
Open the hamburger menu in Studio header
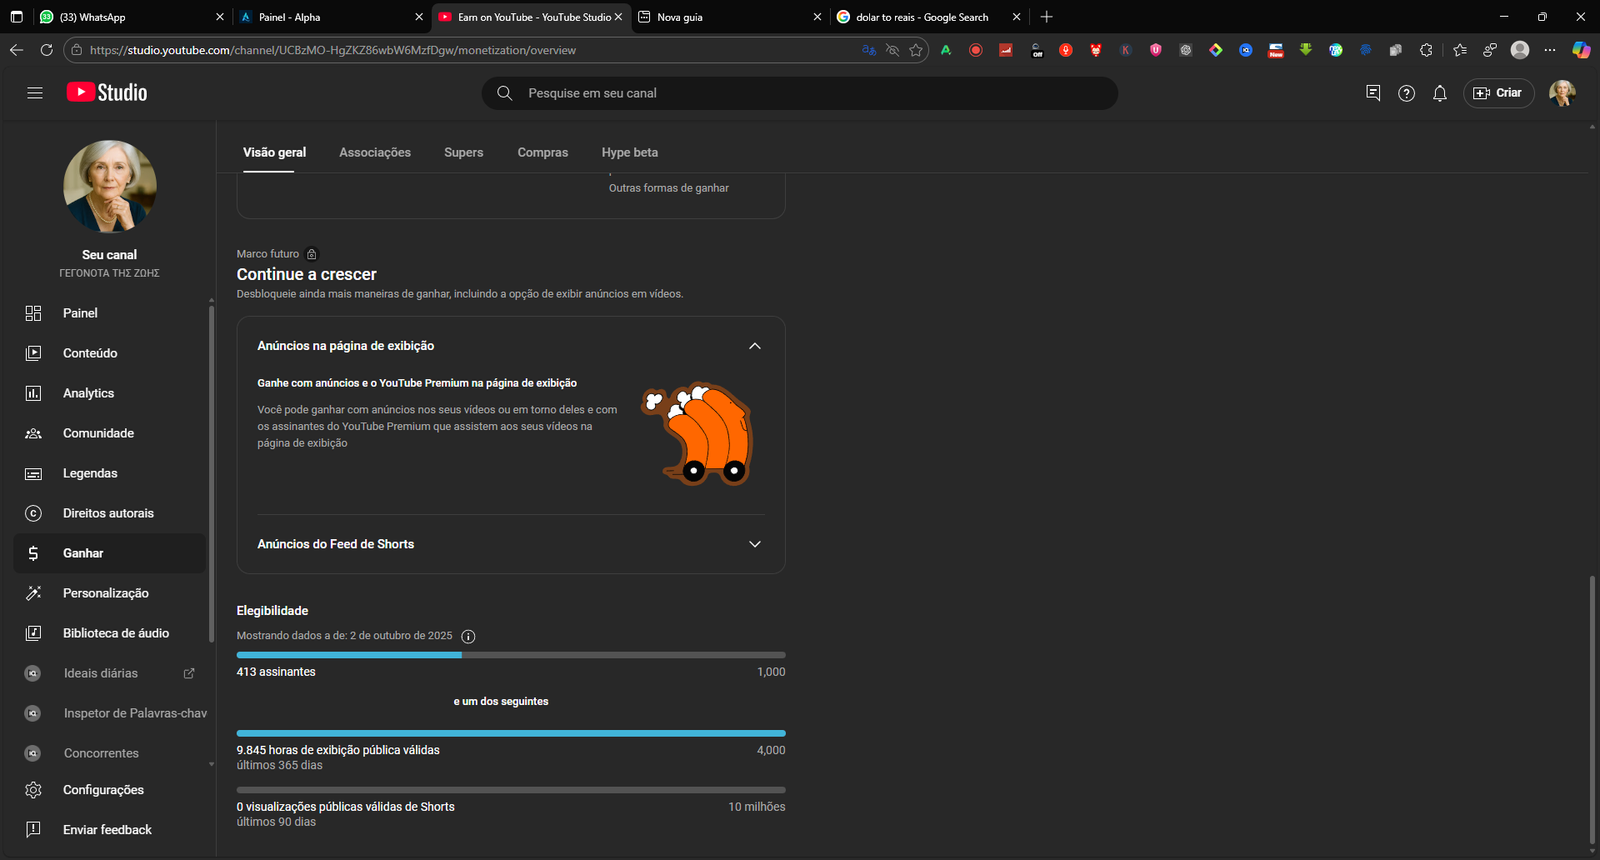(x=35, y=93)
